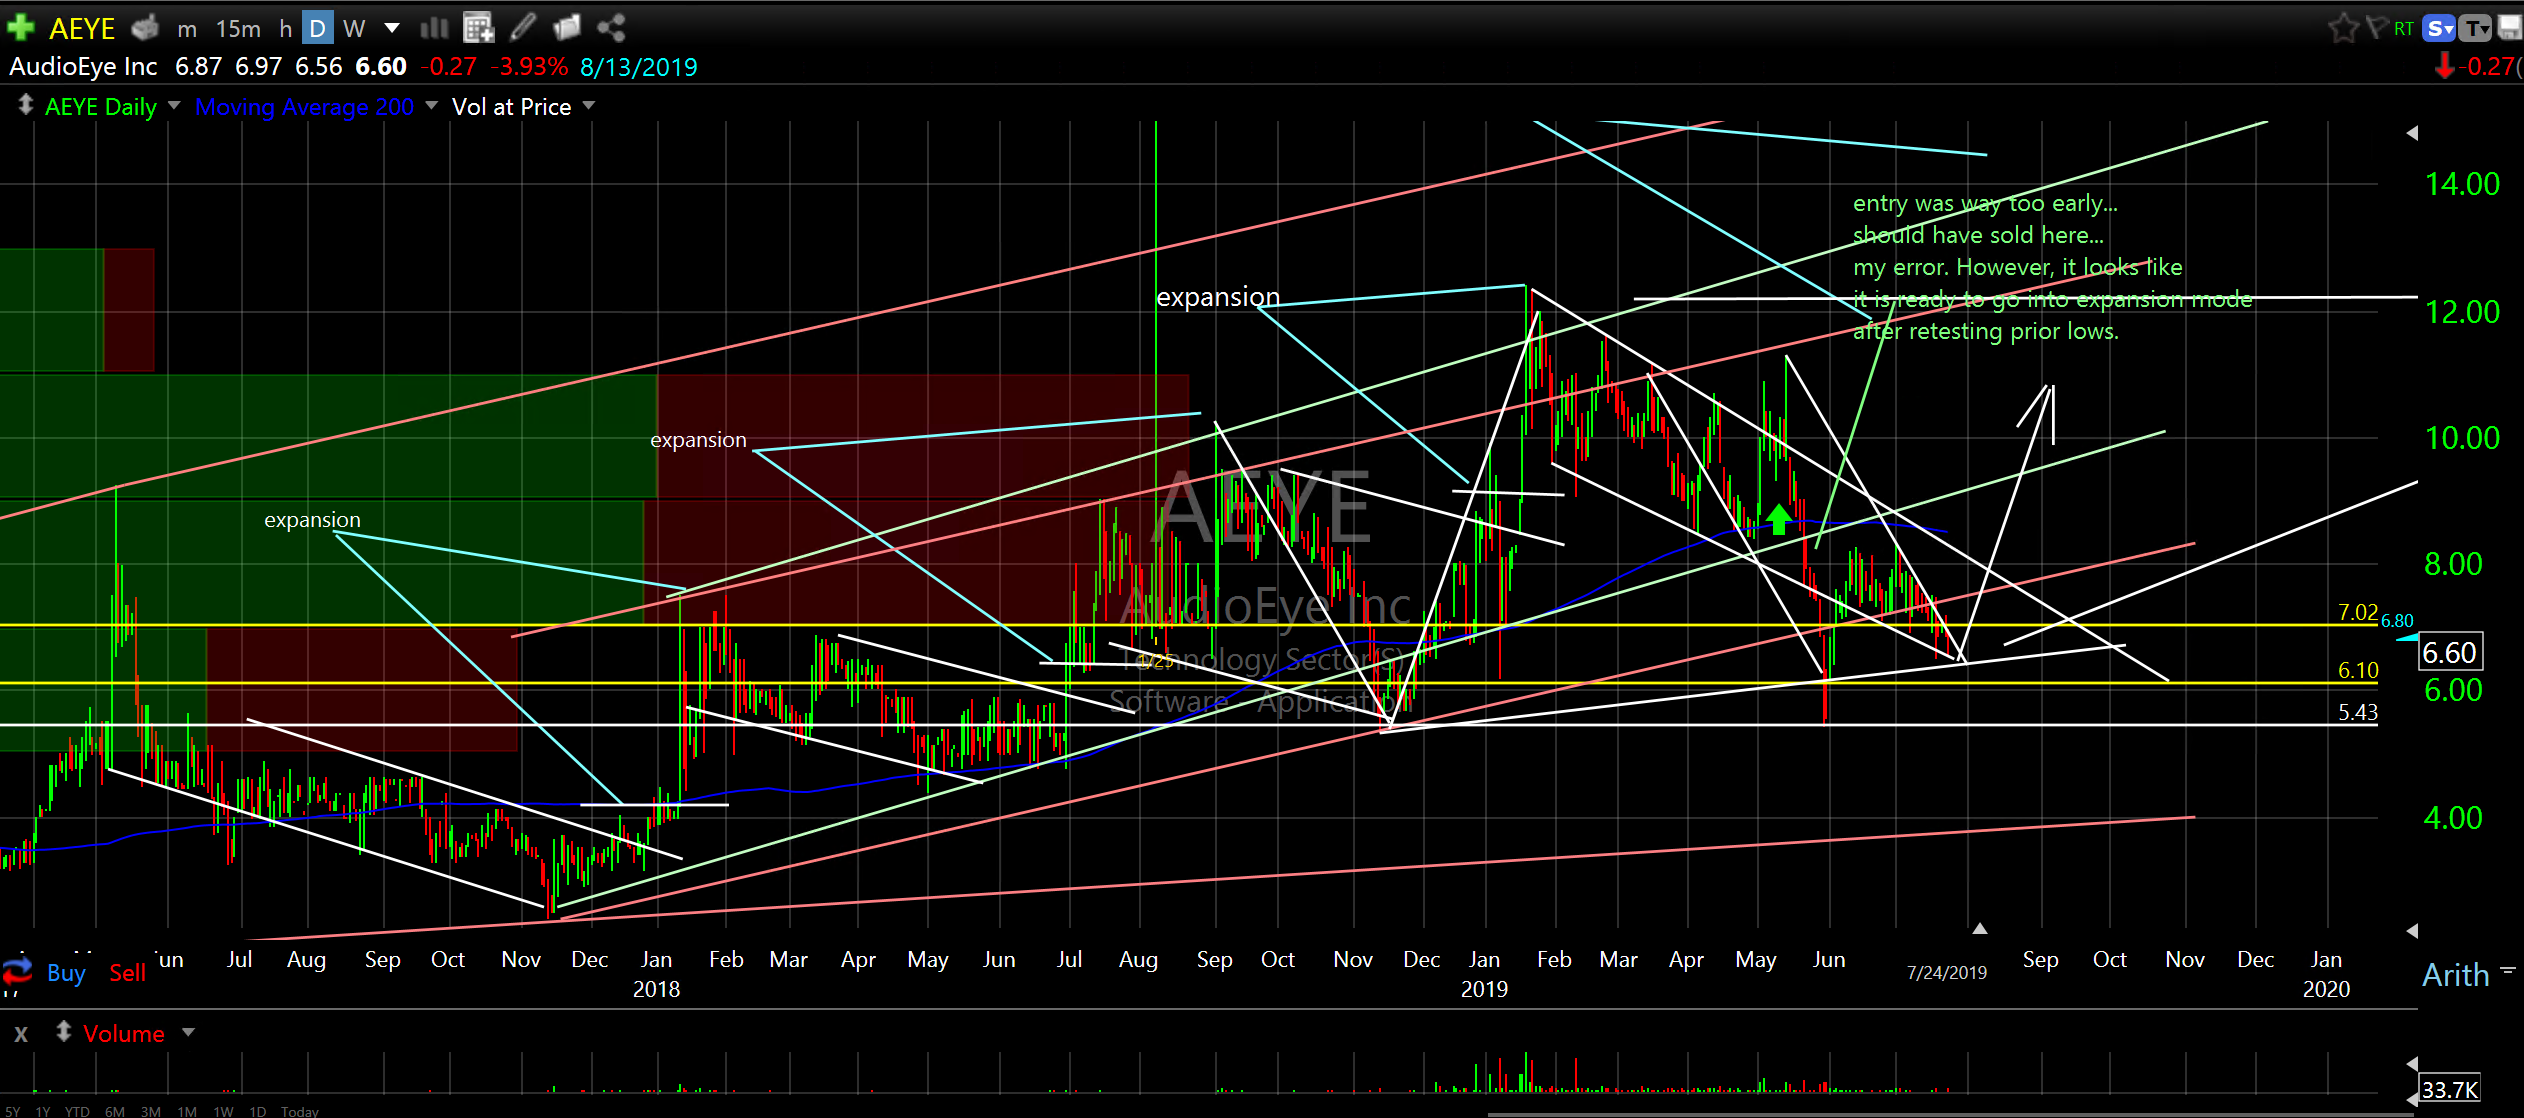2524x1118 pixels.
Task: Open the pencil drawing tools icon
Action: (523, 28)
